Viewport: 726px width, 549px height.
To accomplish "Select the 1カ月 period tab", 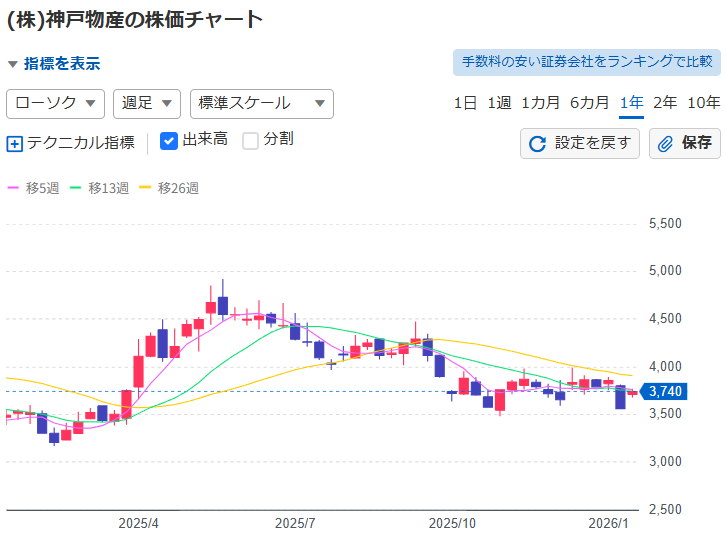I will tap(540, 103).
